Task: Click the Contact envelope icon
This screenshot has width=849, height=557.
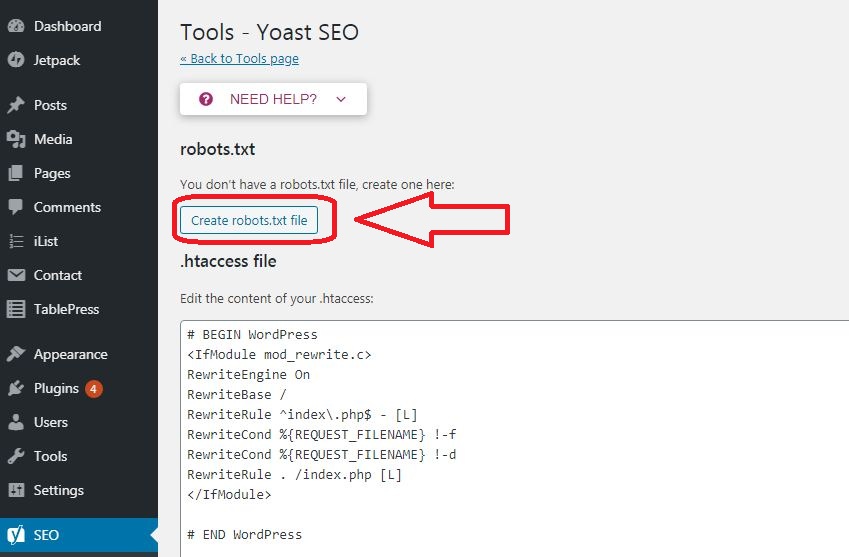Action: (16, 275)
